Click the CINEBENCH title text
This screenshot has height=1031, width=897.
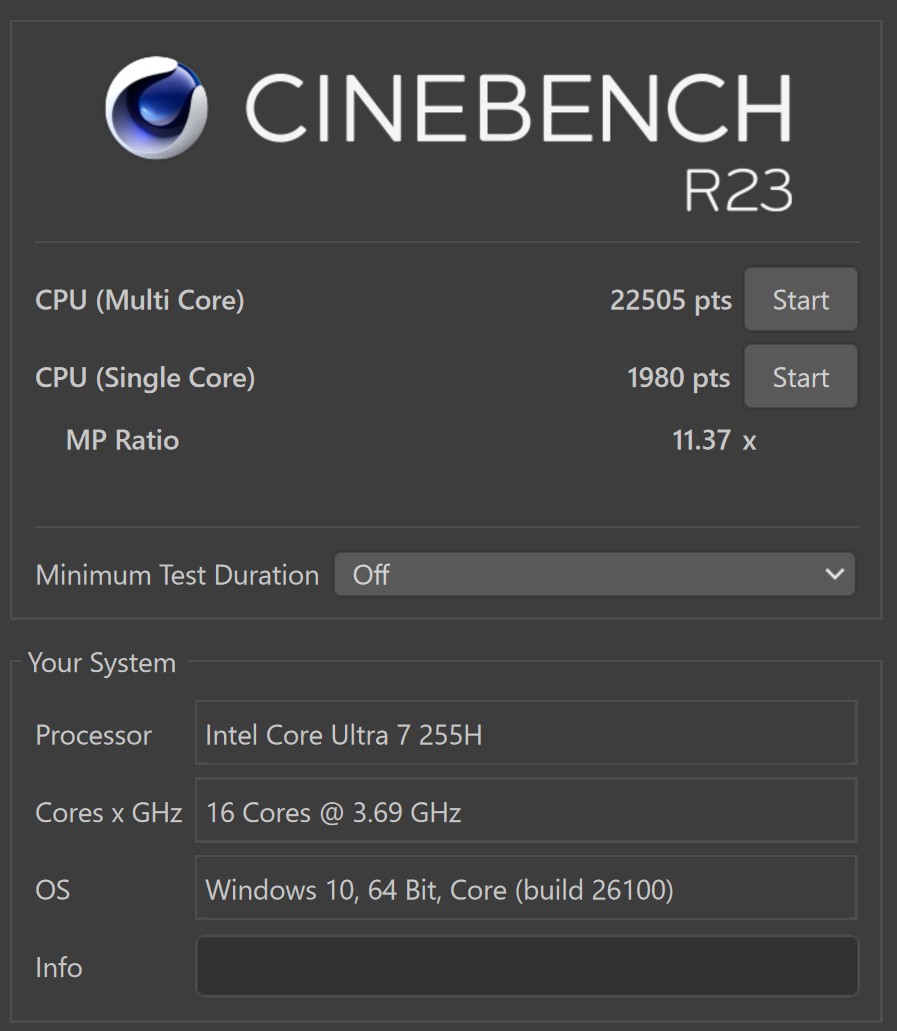tap(518, 108)
